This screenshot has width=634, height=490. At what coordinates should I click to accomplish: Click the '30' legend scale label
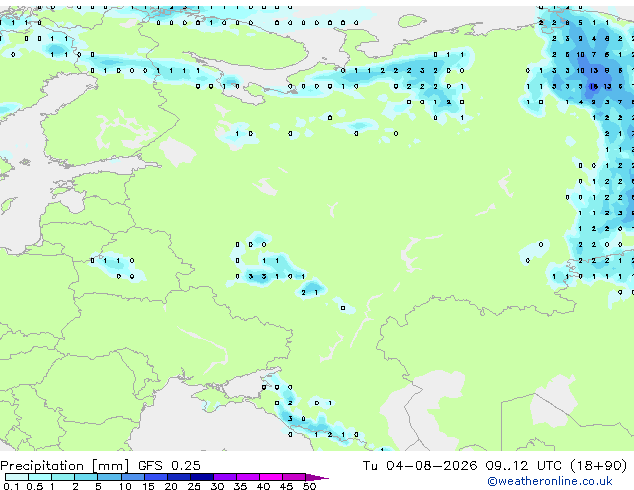217,486
